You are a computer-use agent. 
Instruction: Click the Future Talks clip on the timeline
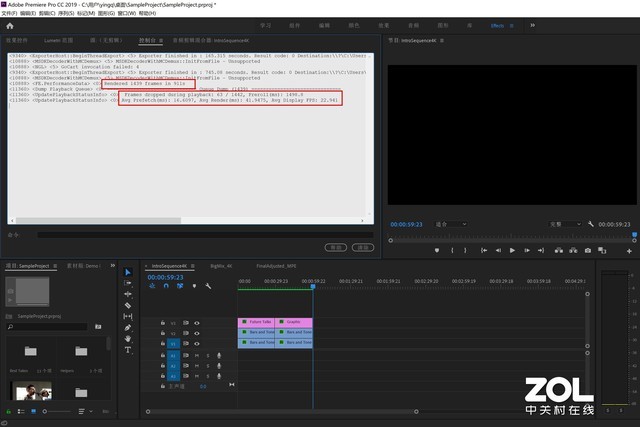coord(255,322)
